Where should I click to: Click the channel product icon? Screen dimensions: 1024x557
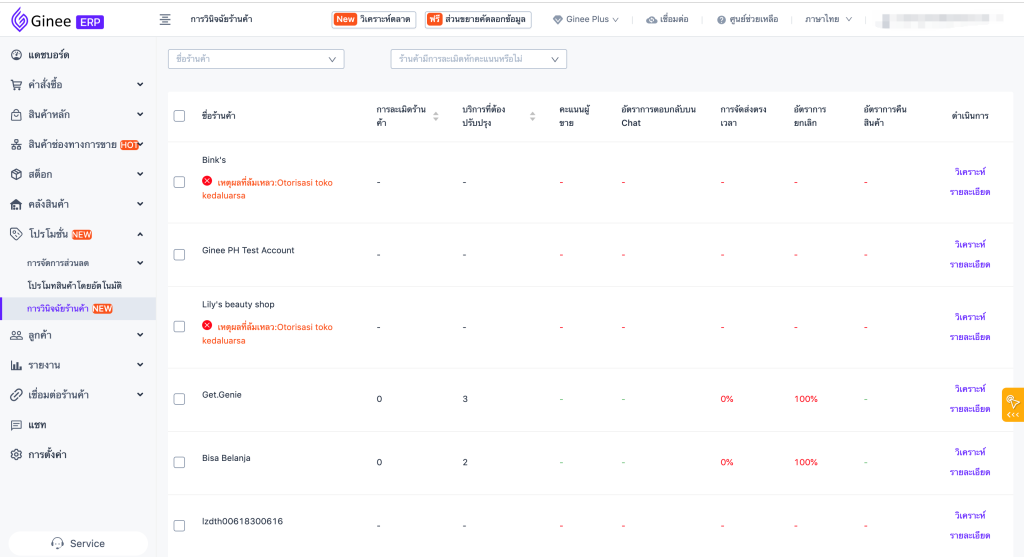16,144
